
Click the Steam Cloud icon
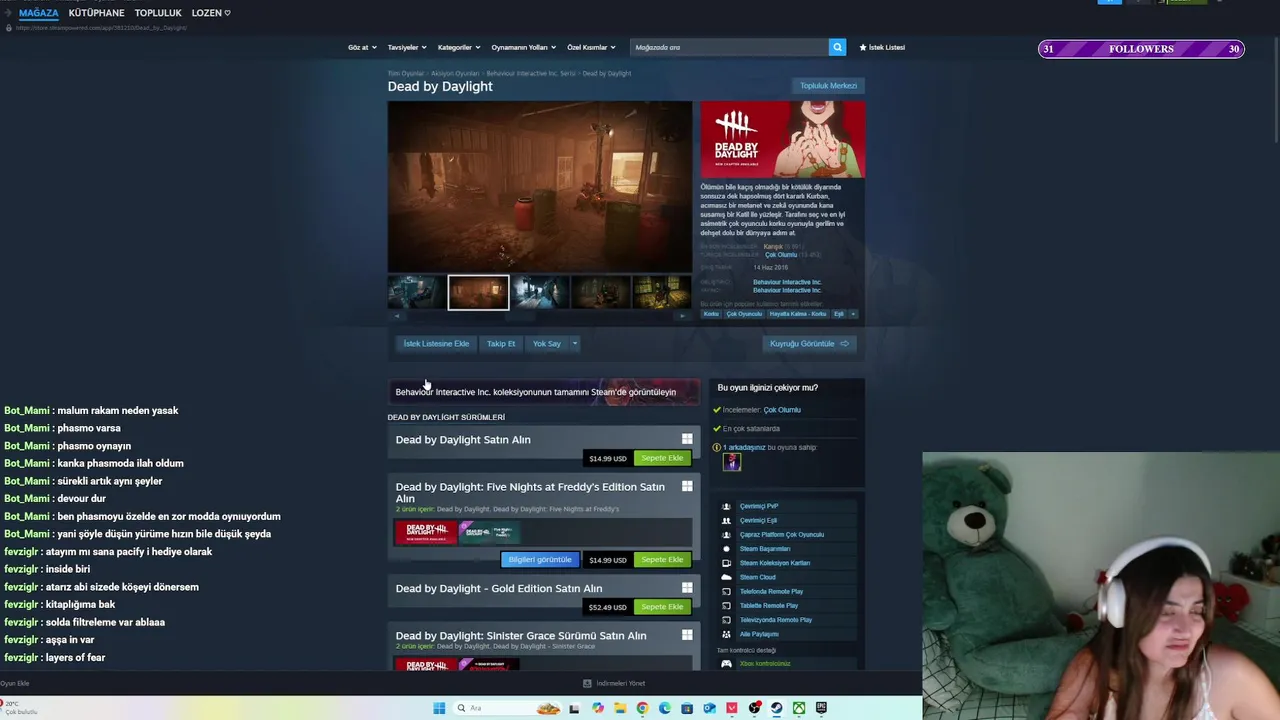(x=726, y=577)
